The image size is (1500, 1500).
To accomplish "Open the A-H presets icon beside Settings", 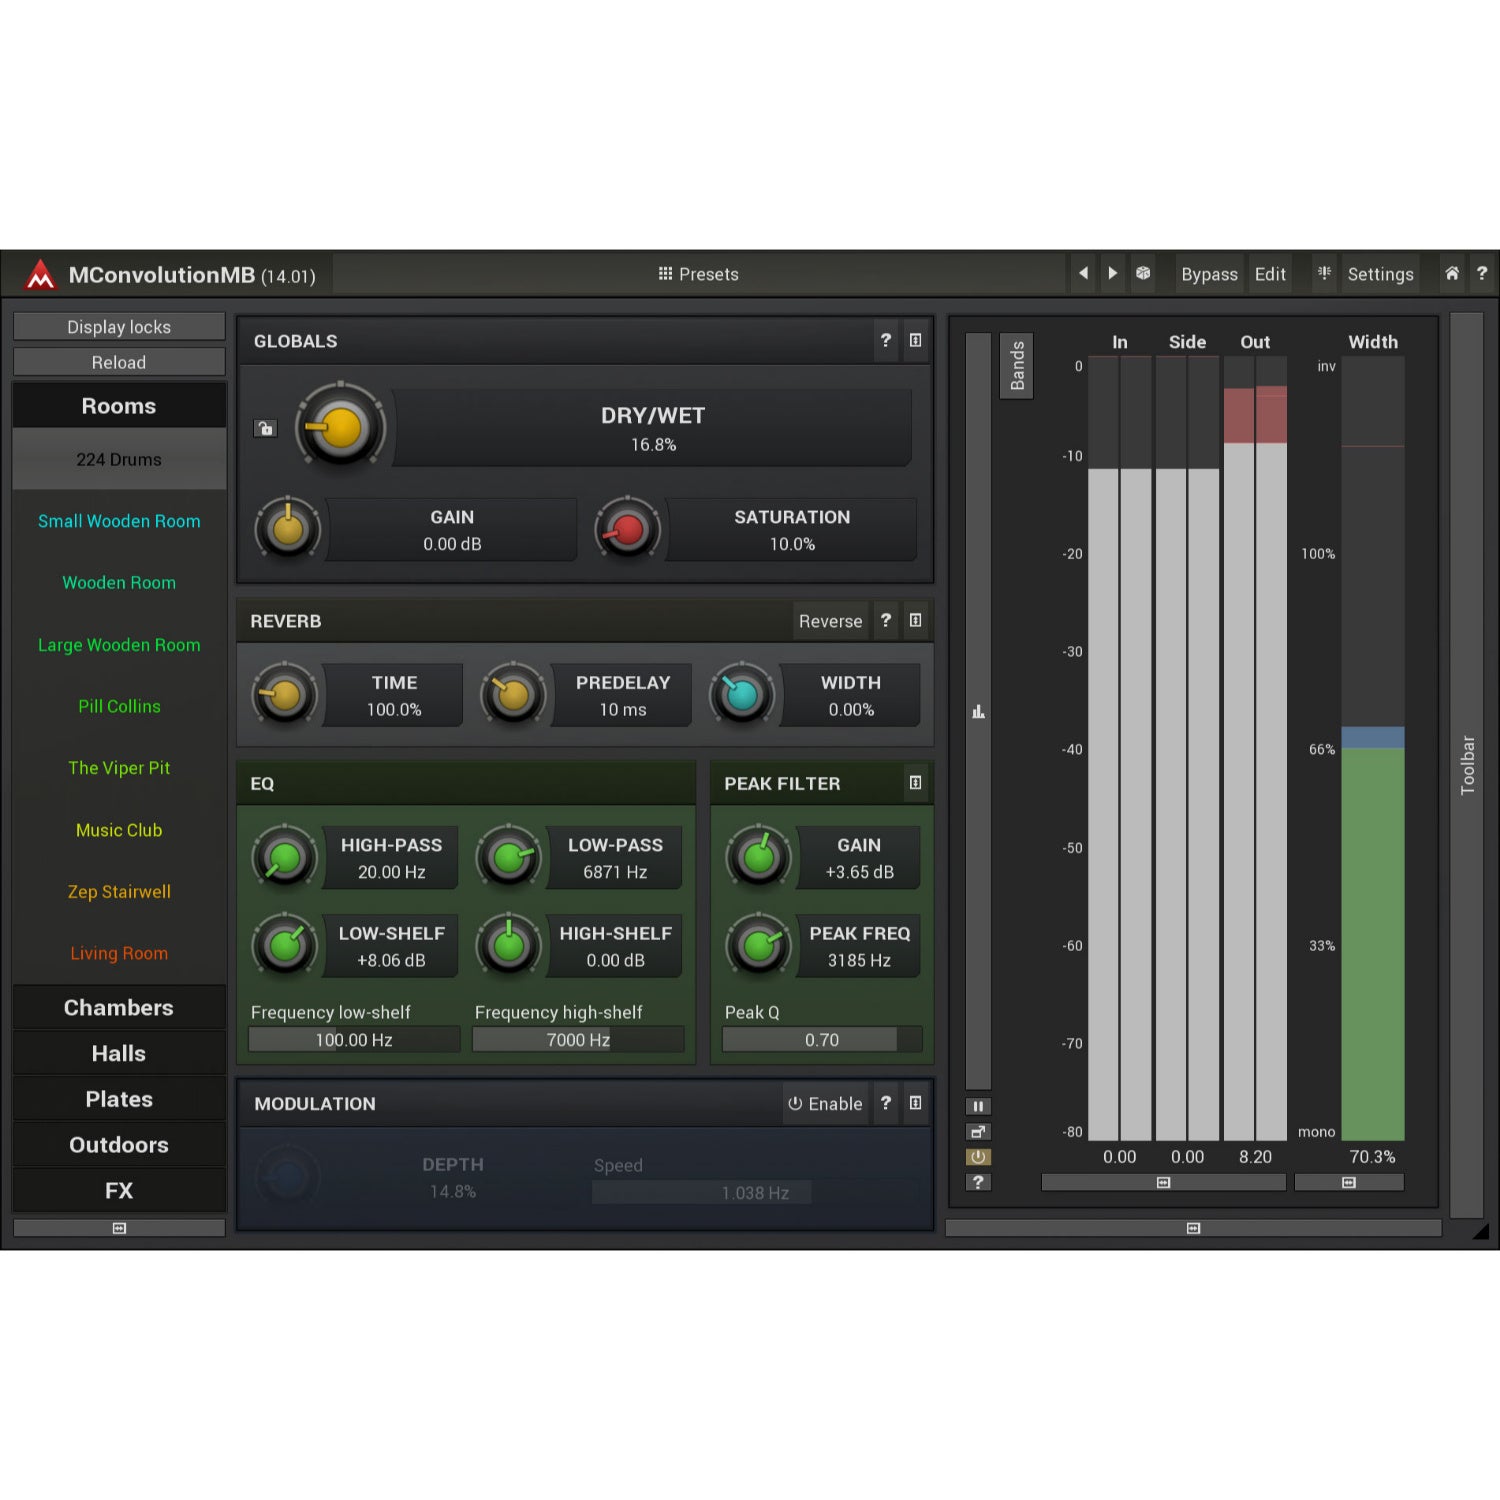I will 1324,273.
